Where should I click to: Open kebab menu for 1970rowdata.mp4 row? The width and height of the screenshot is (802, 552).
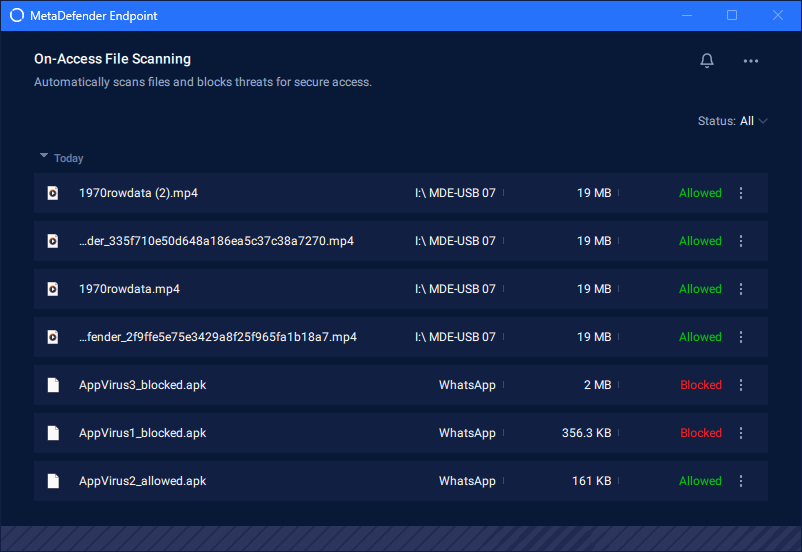coord(741,289)
